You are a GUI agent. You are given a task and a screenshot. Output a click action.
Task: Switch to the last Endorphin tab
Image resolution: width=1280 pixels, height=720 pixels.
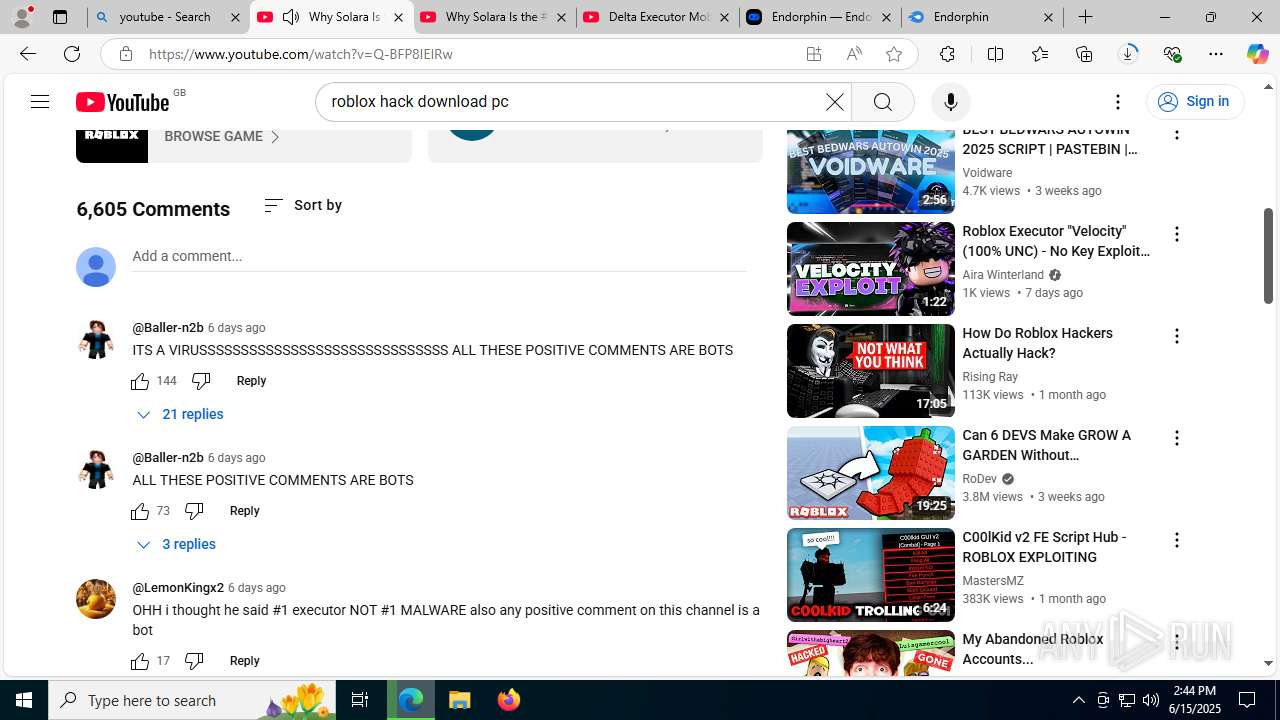tap(982, 17)
